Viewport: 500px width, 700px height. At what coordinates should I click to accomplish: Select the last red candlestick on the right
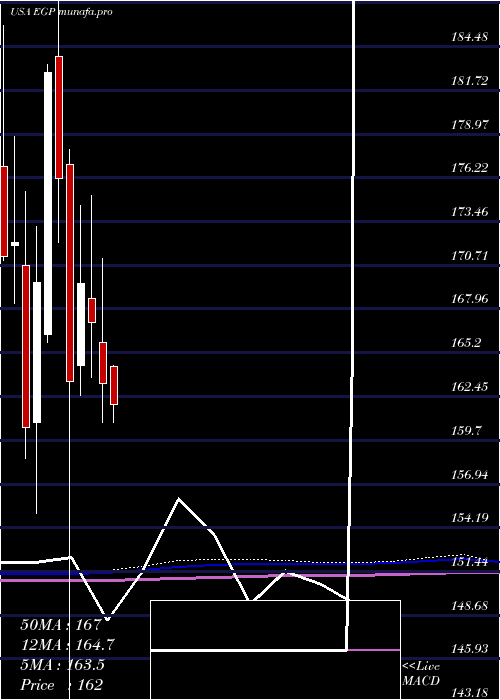click(114, 385)
